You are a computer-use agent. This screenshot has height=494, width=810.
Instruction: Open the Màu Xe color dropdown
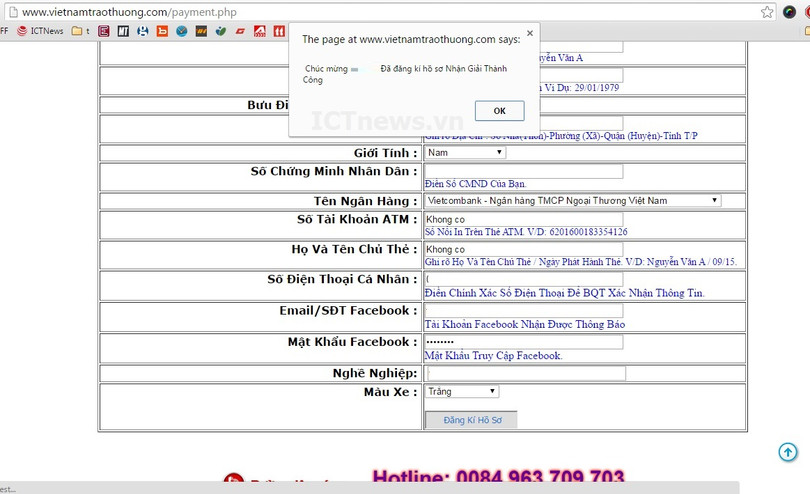[x=461, y=392]
